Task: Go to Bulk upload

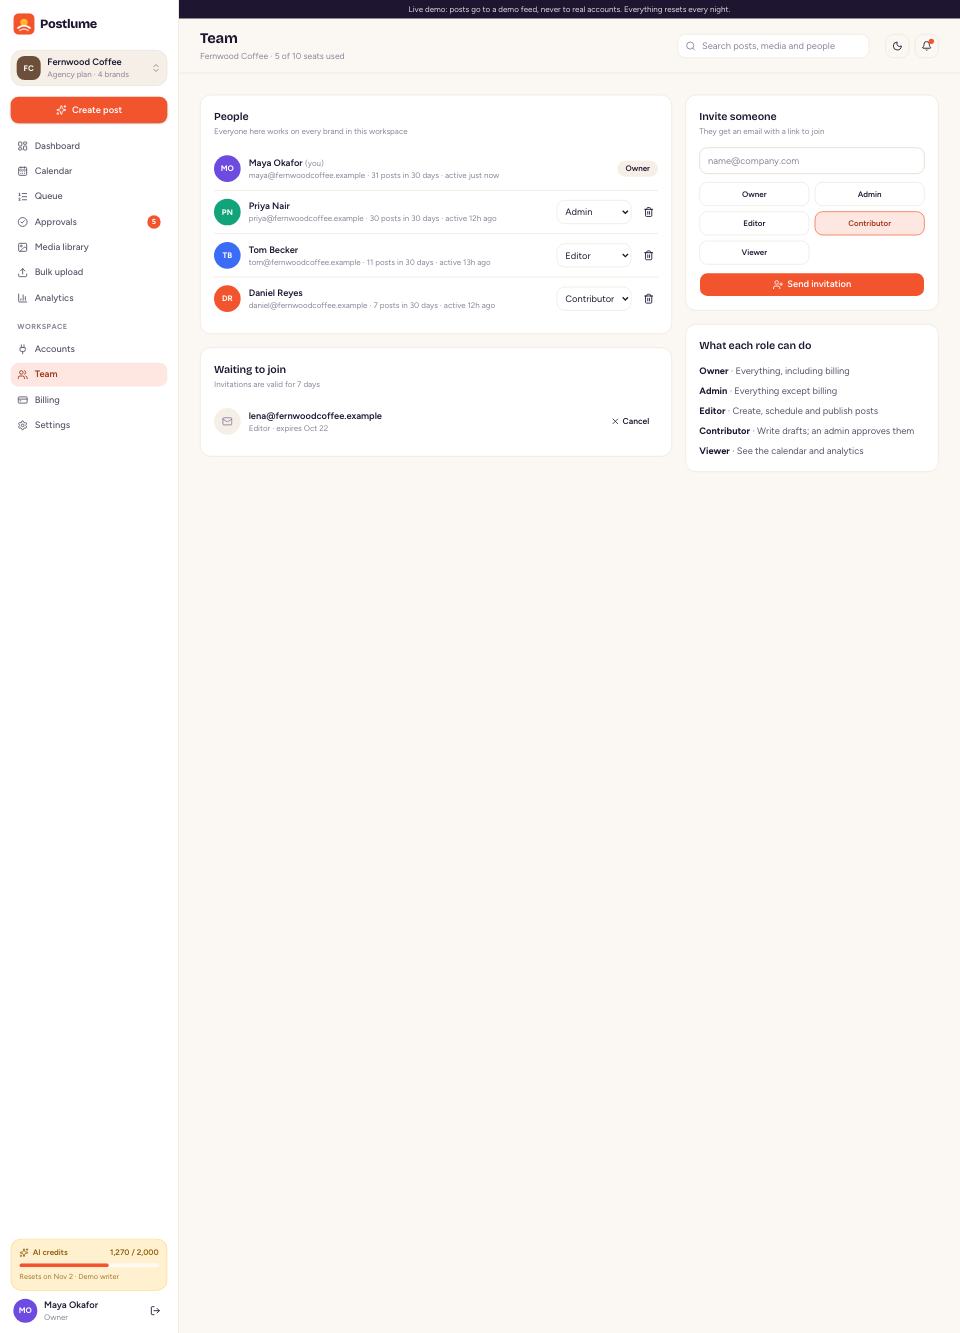Action: [x=89, y=272]
